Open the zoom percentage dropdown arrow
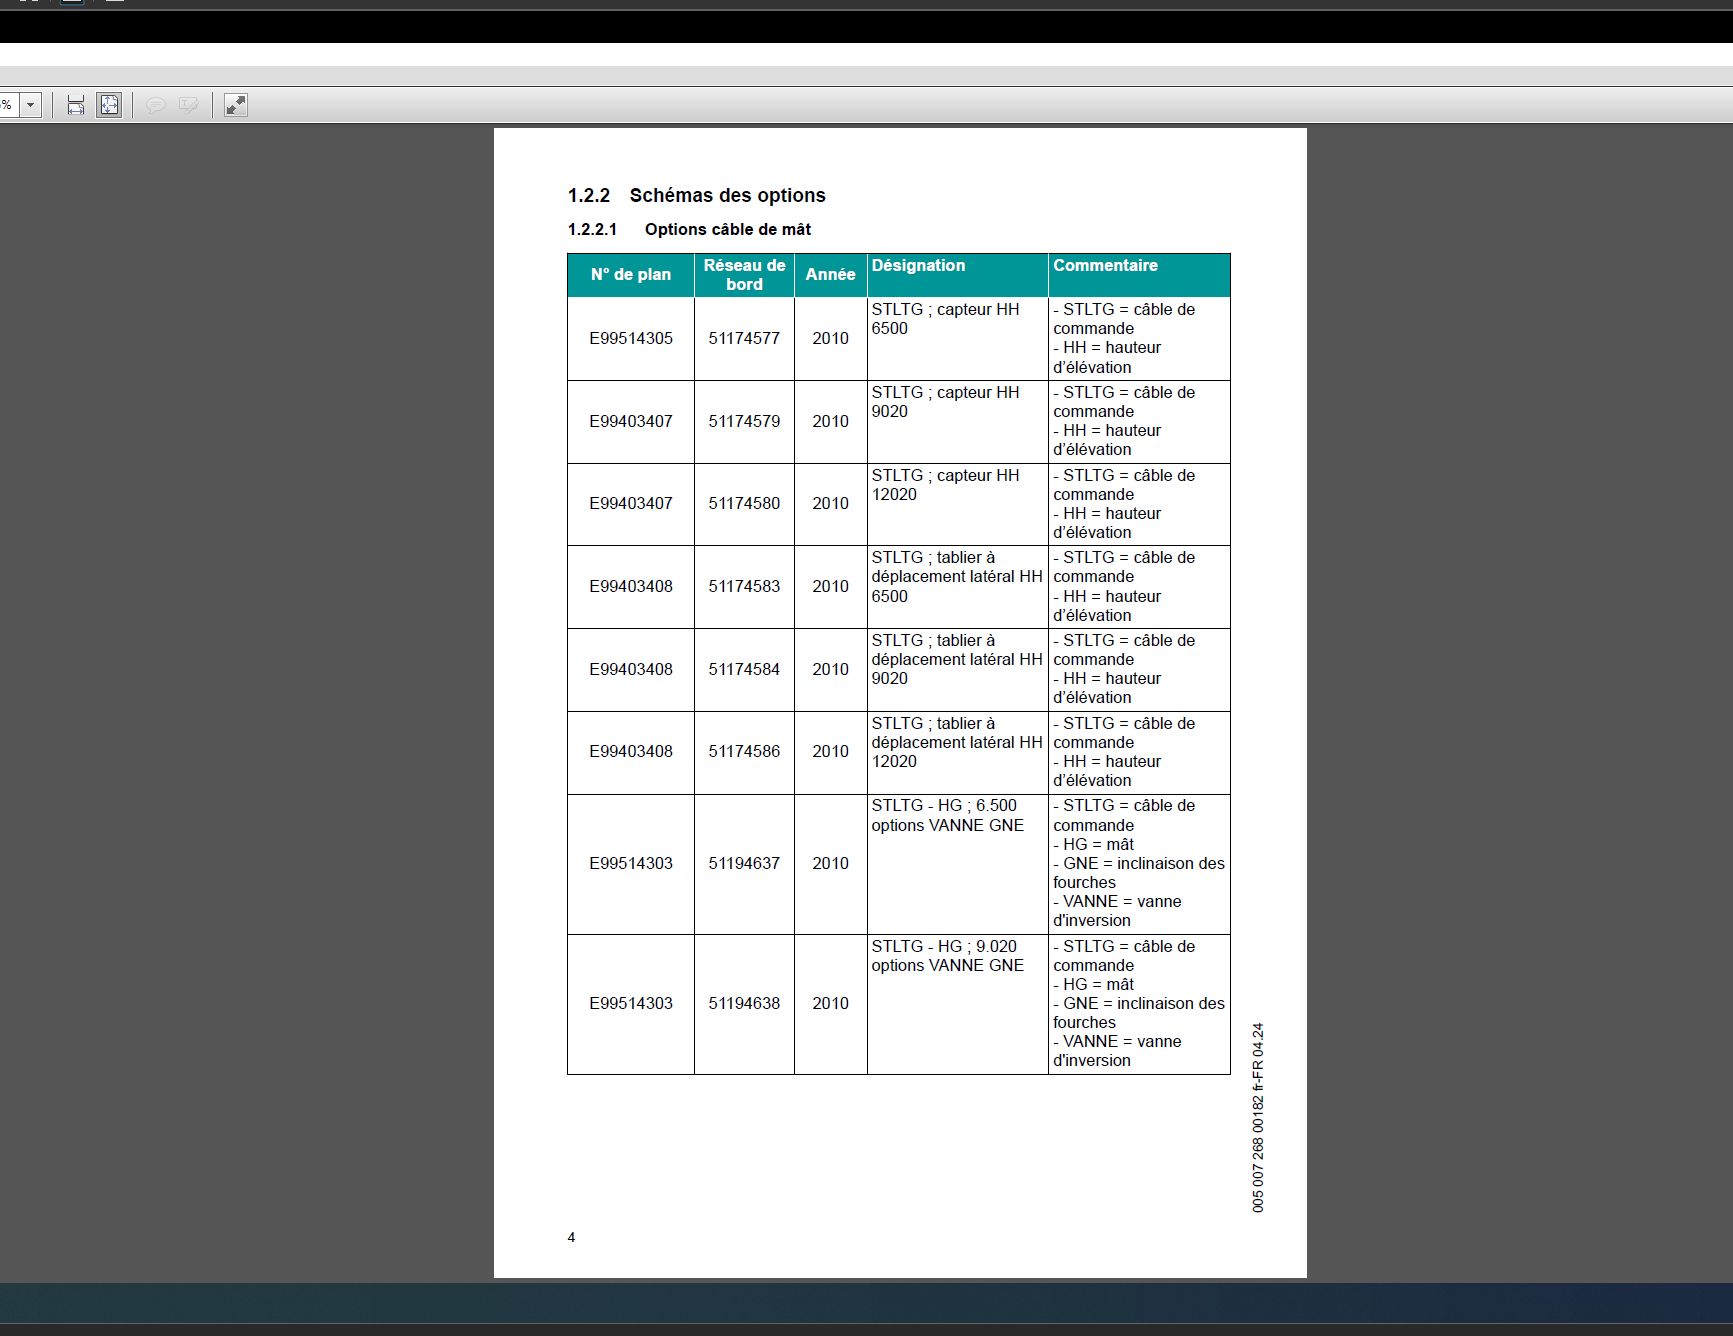The height and width of the screenshot is (1336, 1733). [31, 105]
